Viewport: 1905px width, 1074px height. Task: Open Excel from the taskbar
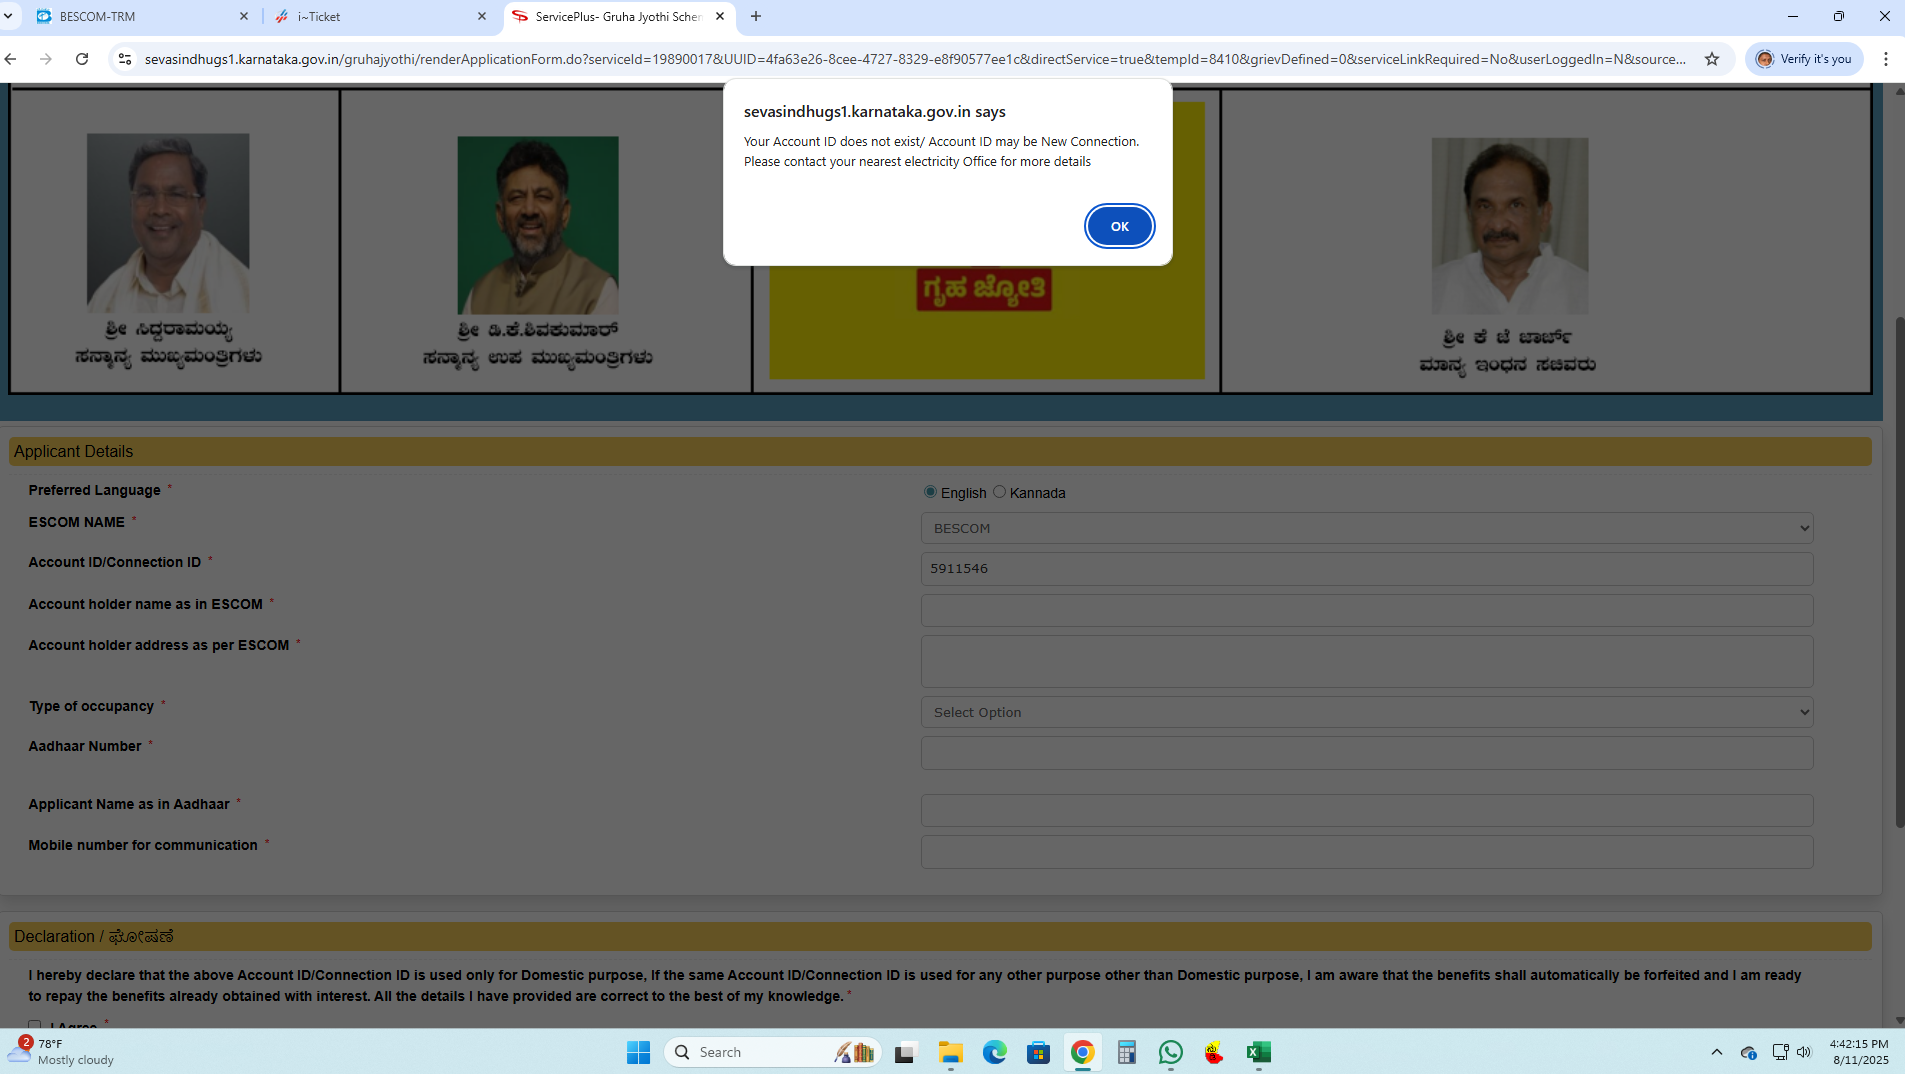[1259, 1052]
